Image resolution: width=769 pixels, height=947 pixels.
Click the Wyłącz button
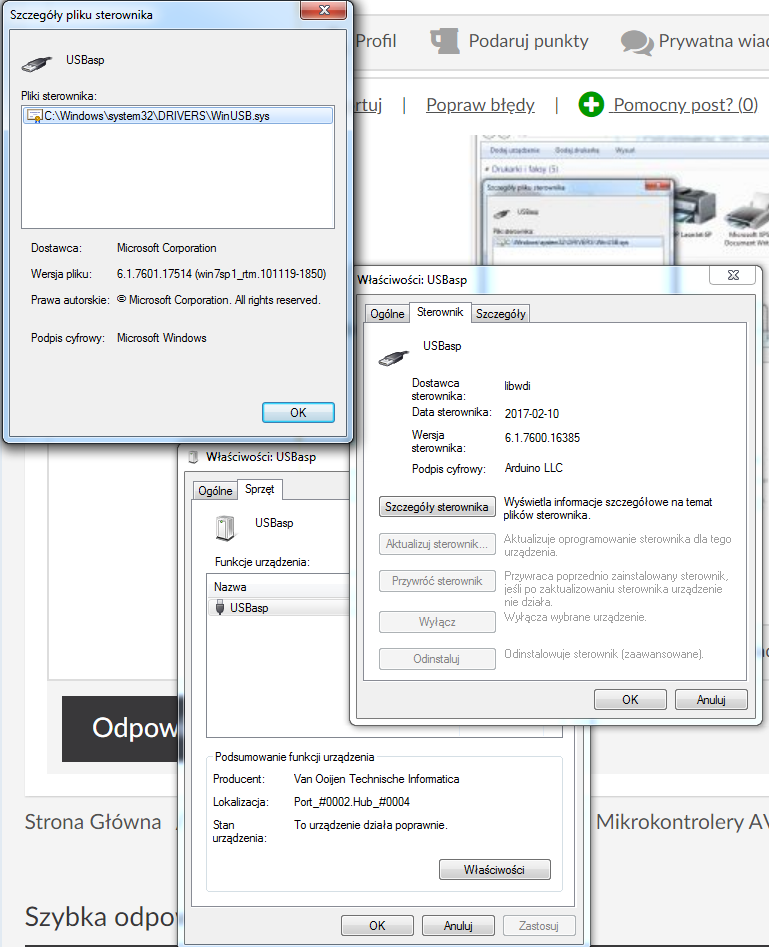point(437,621)
